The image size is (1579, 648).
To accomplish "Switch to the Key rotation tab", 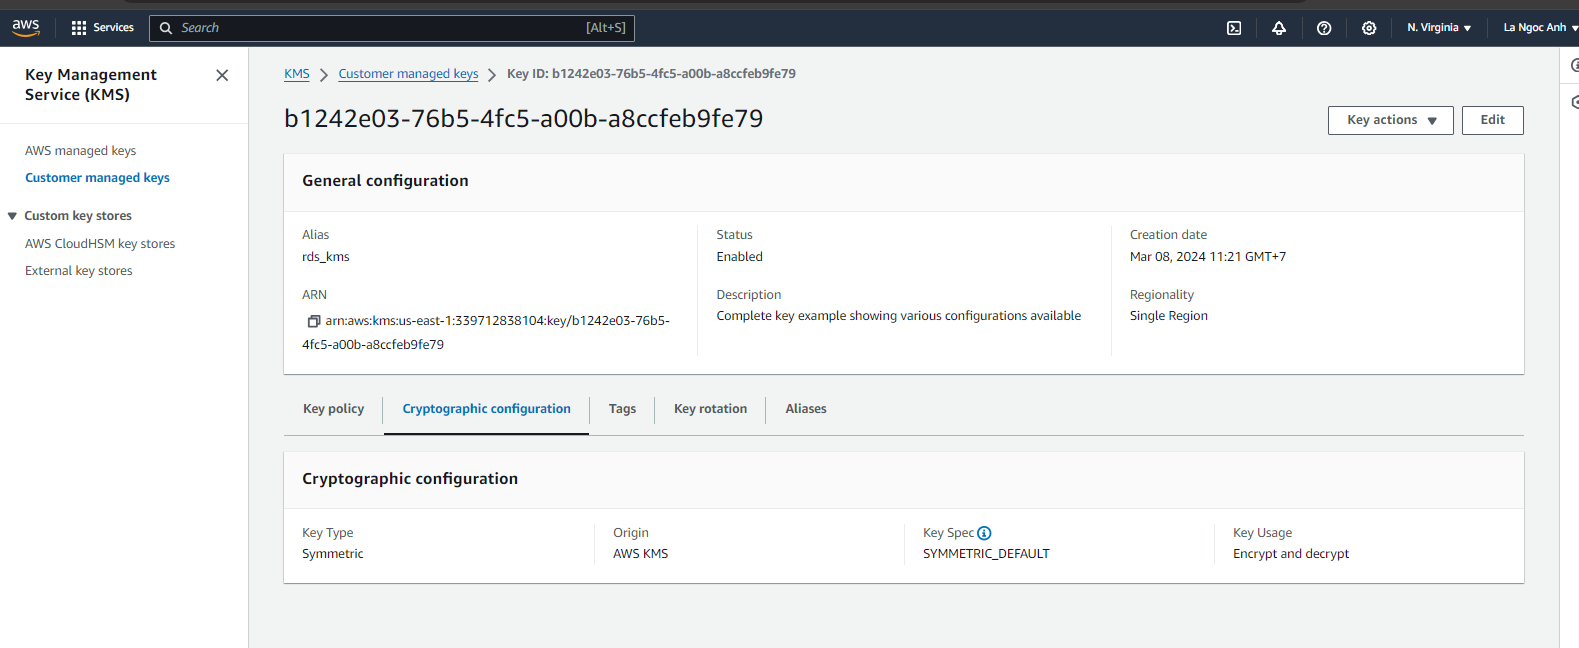I will coord(710,409).
